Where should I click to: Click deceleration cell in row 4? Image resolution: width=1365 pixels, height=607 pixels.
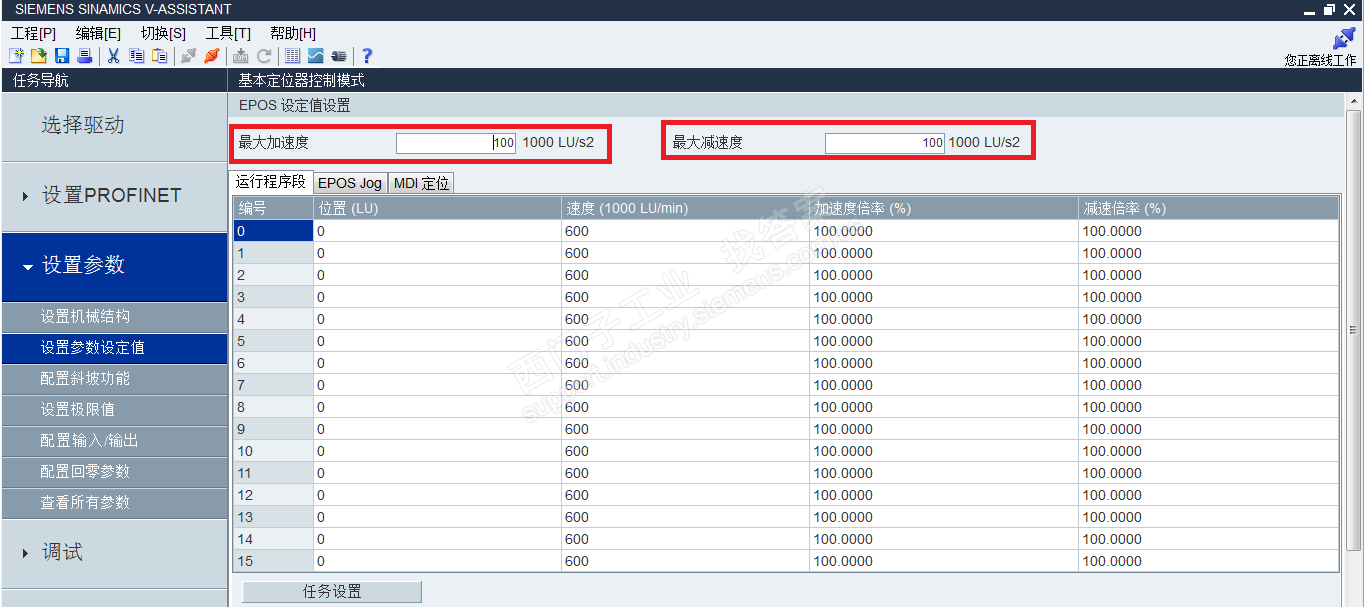click(x=1208, y=319)
